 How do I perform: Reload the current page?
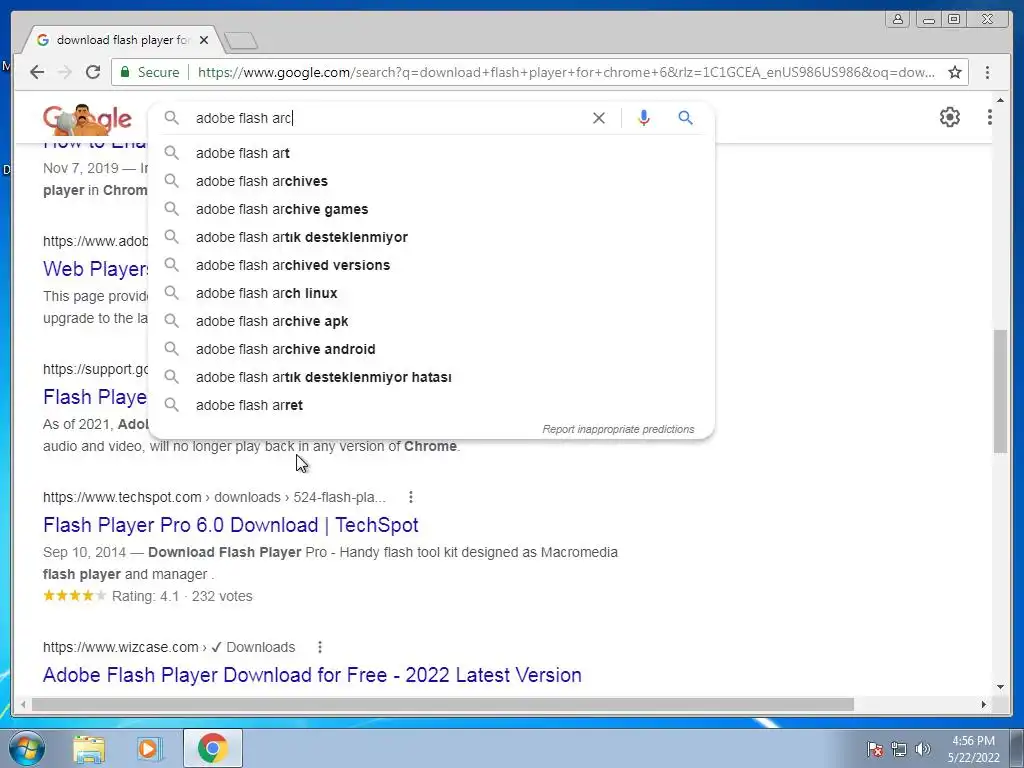tap(93, 72)
